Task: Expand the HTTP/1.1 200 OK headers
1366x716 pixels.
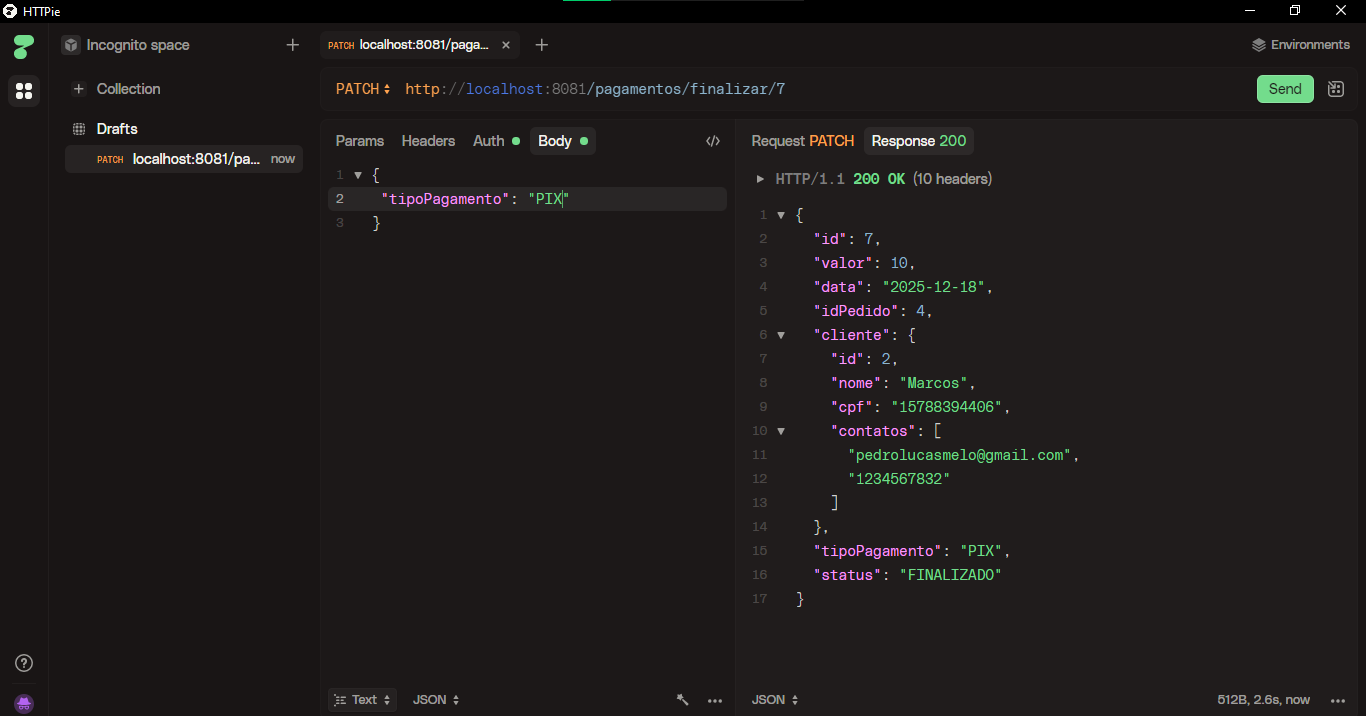Action: pos(760,179)
